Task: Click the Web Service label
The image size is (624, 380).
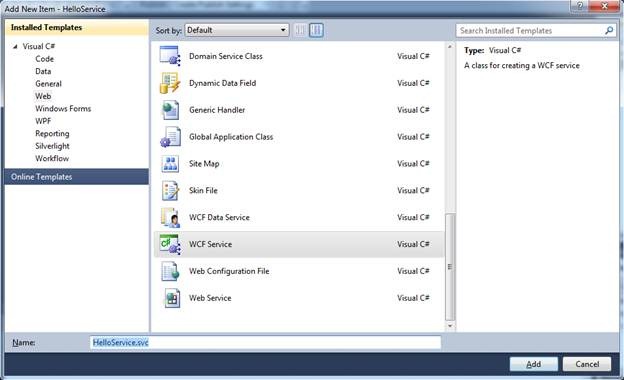Action: pos(210,298)
